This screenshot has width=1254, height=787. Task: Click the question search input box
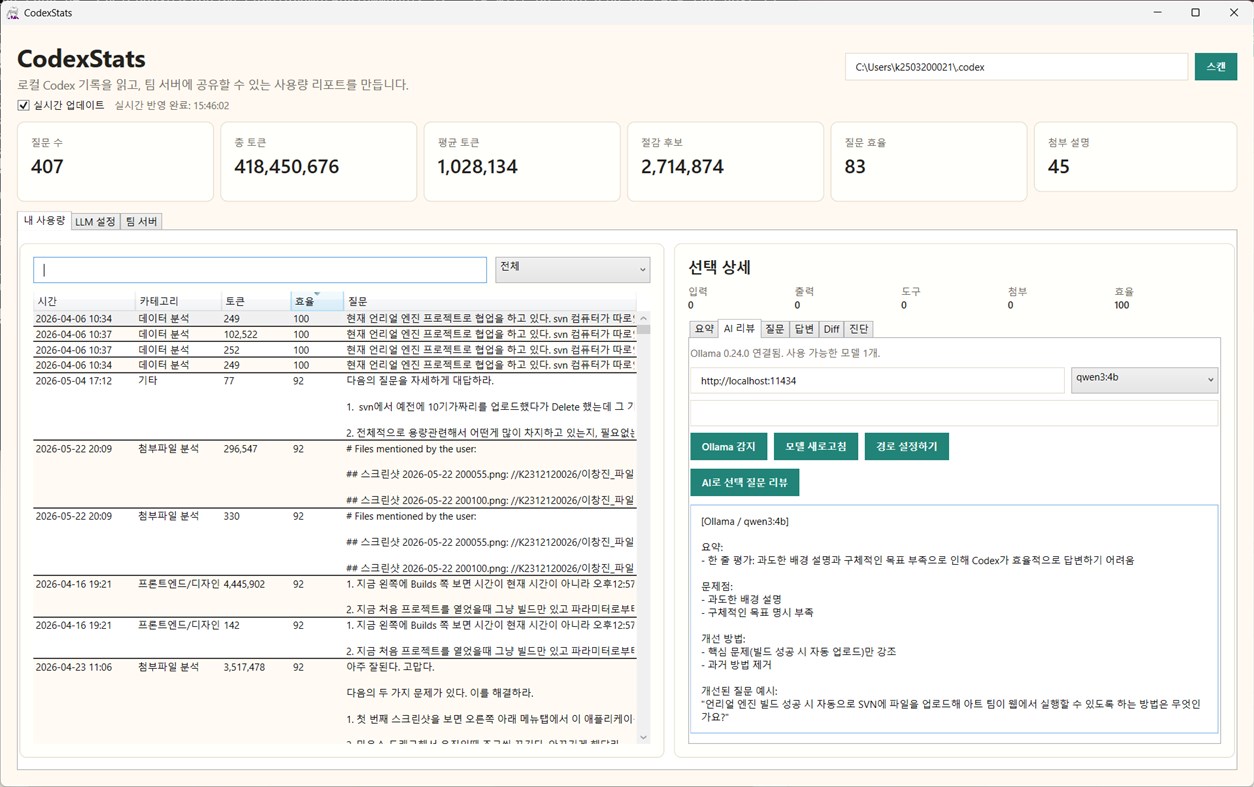point(260,270)
